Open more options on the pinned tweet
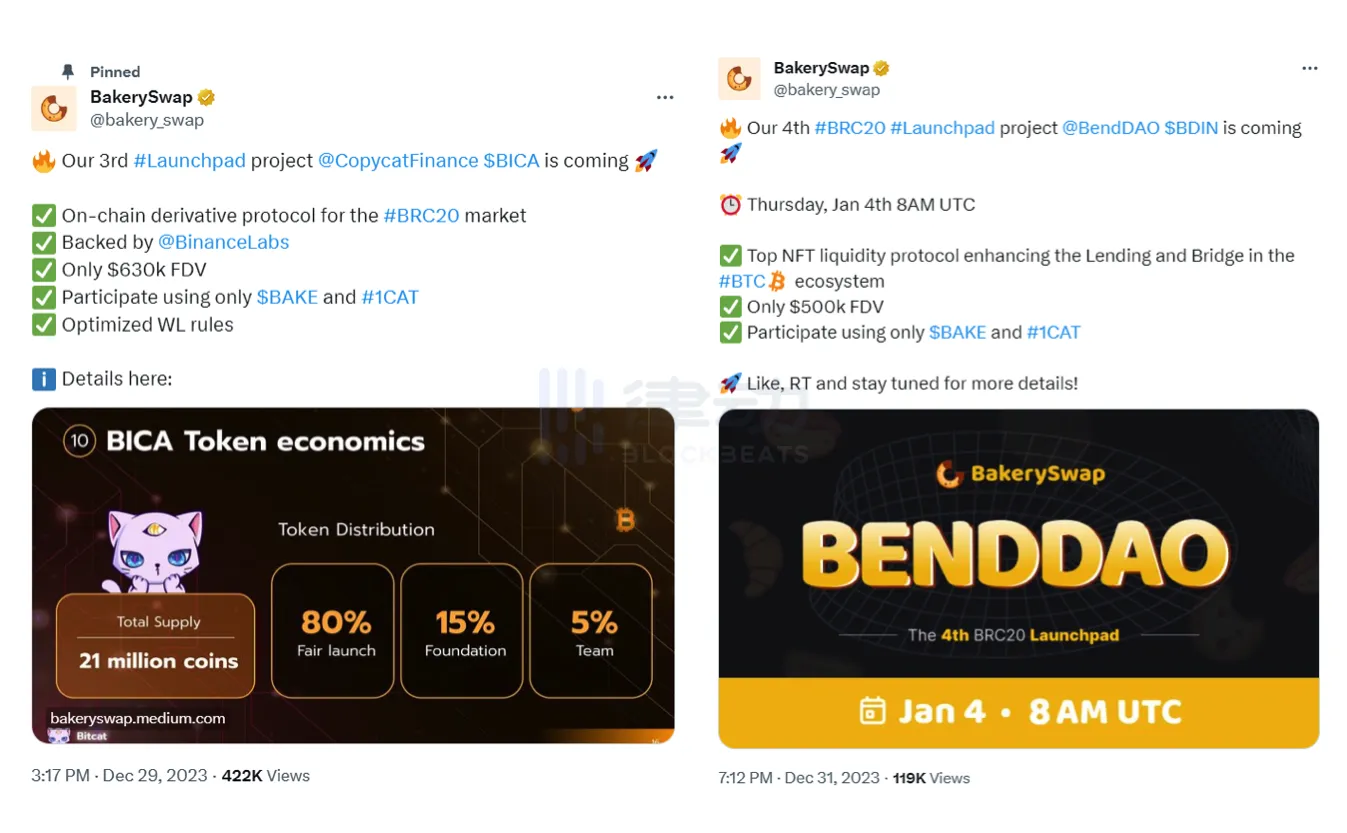 665,98
